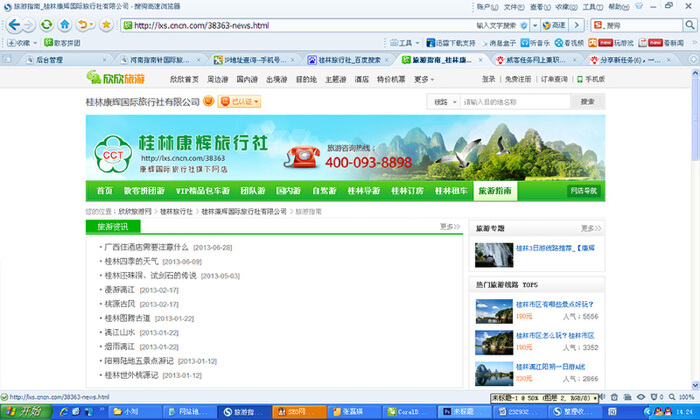700x420 pixels.
Task: Click the skin shirt icon in title bar
Action: click(x=639, y=6)
